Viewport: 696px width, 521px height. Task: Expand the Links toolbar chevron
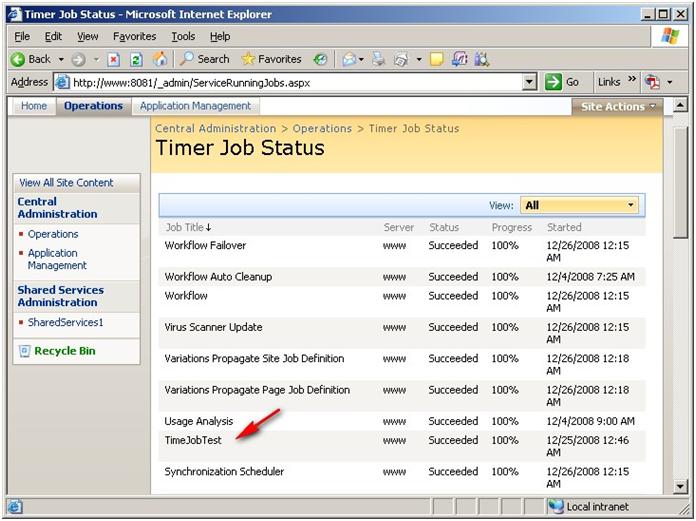pyautogui.click(x=632, y=79)
